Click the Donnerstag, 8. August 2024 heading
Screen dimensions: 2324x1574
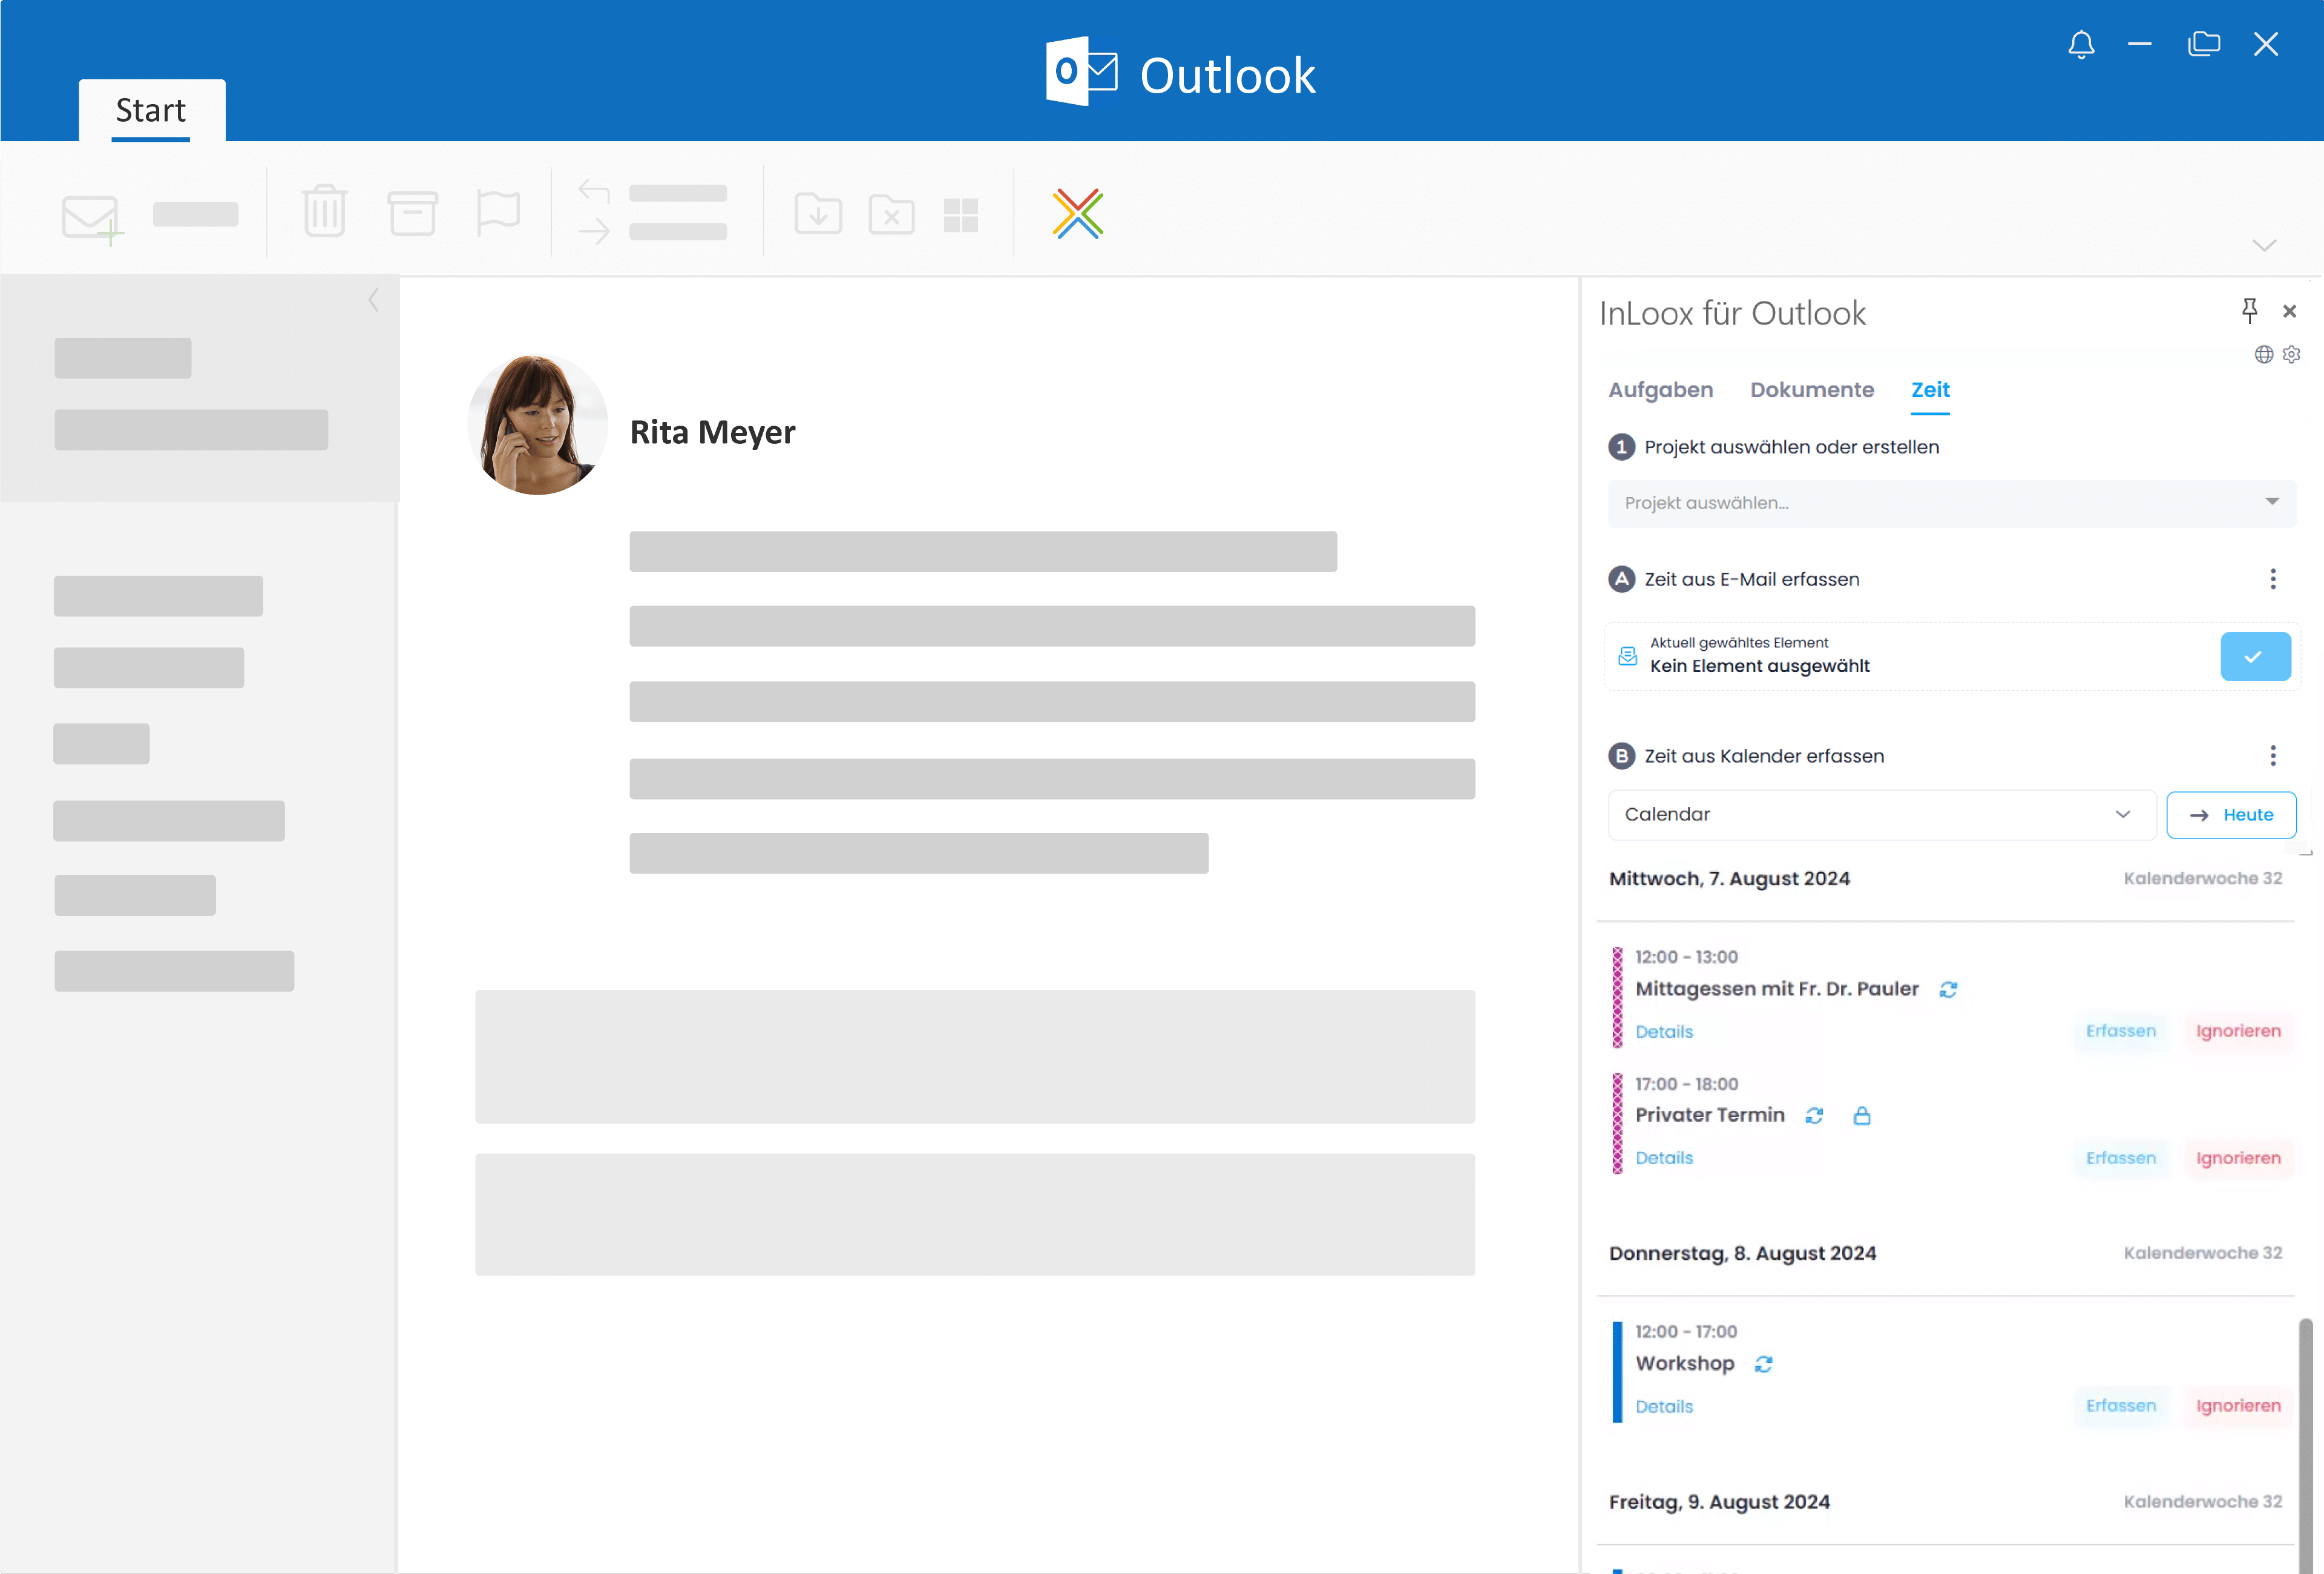[x=1742, y=1254]
